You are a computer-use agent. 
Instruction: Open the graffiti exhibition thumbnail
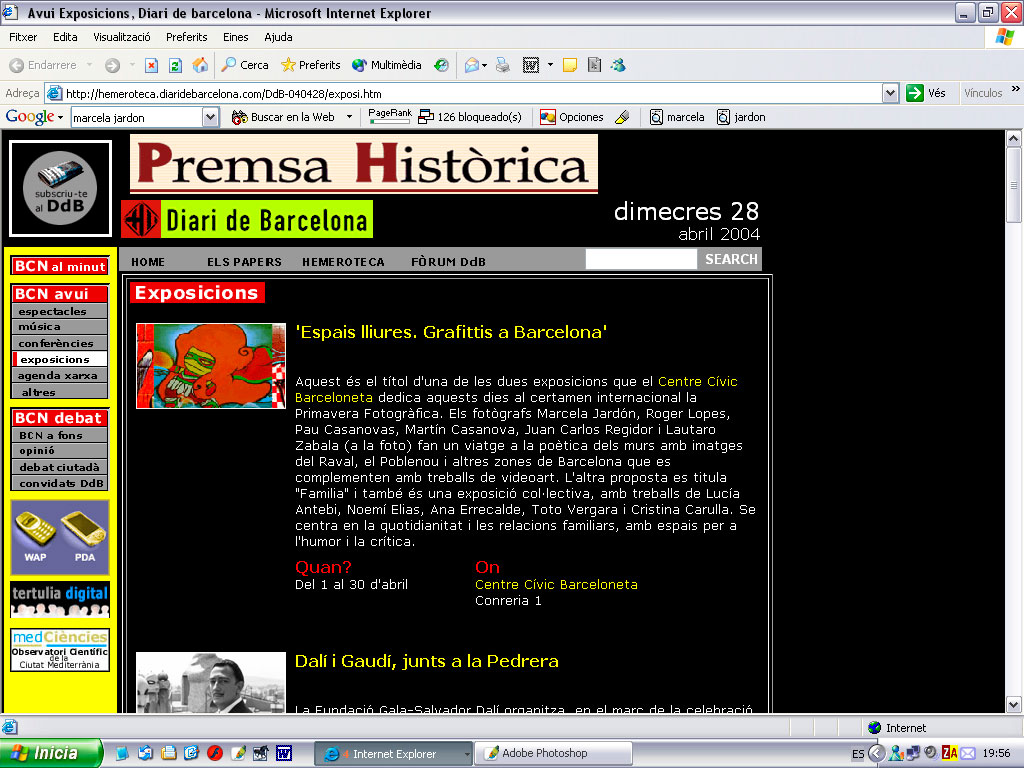211,366
